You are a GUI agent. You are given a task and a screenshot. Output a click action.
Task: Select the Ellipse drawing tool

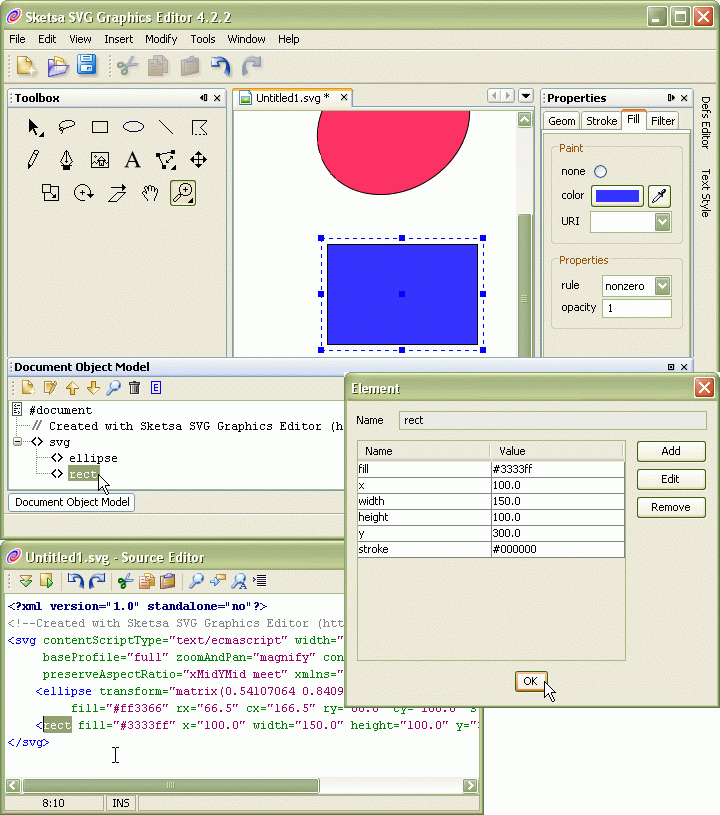[x=133, y=127]
